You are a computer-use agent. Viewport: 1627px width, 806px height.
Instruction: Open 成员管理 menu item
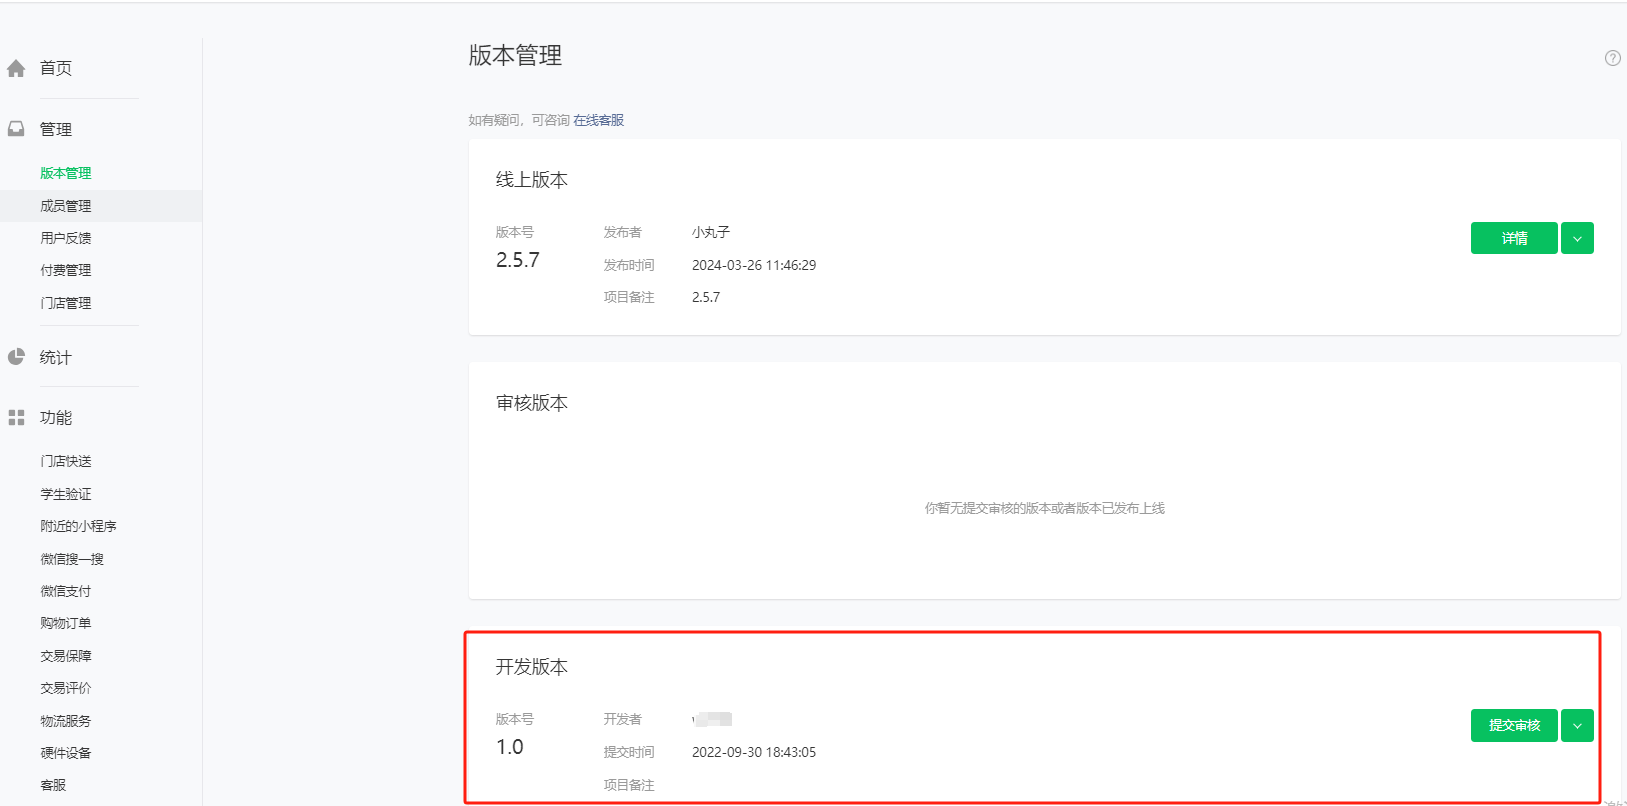click(66, 206)
